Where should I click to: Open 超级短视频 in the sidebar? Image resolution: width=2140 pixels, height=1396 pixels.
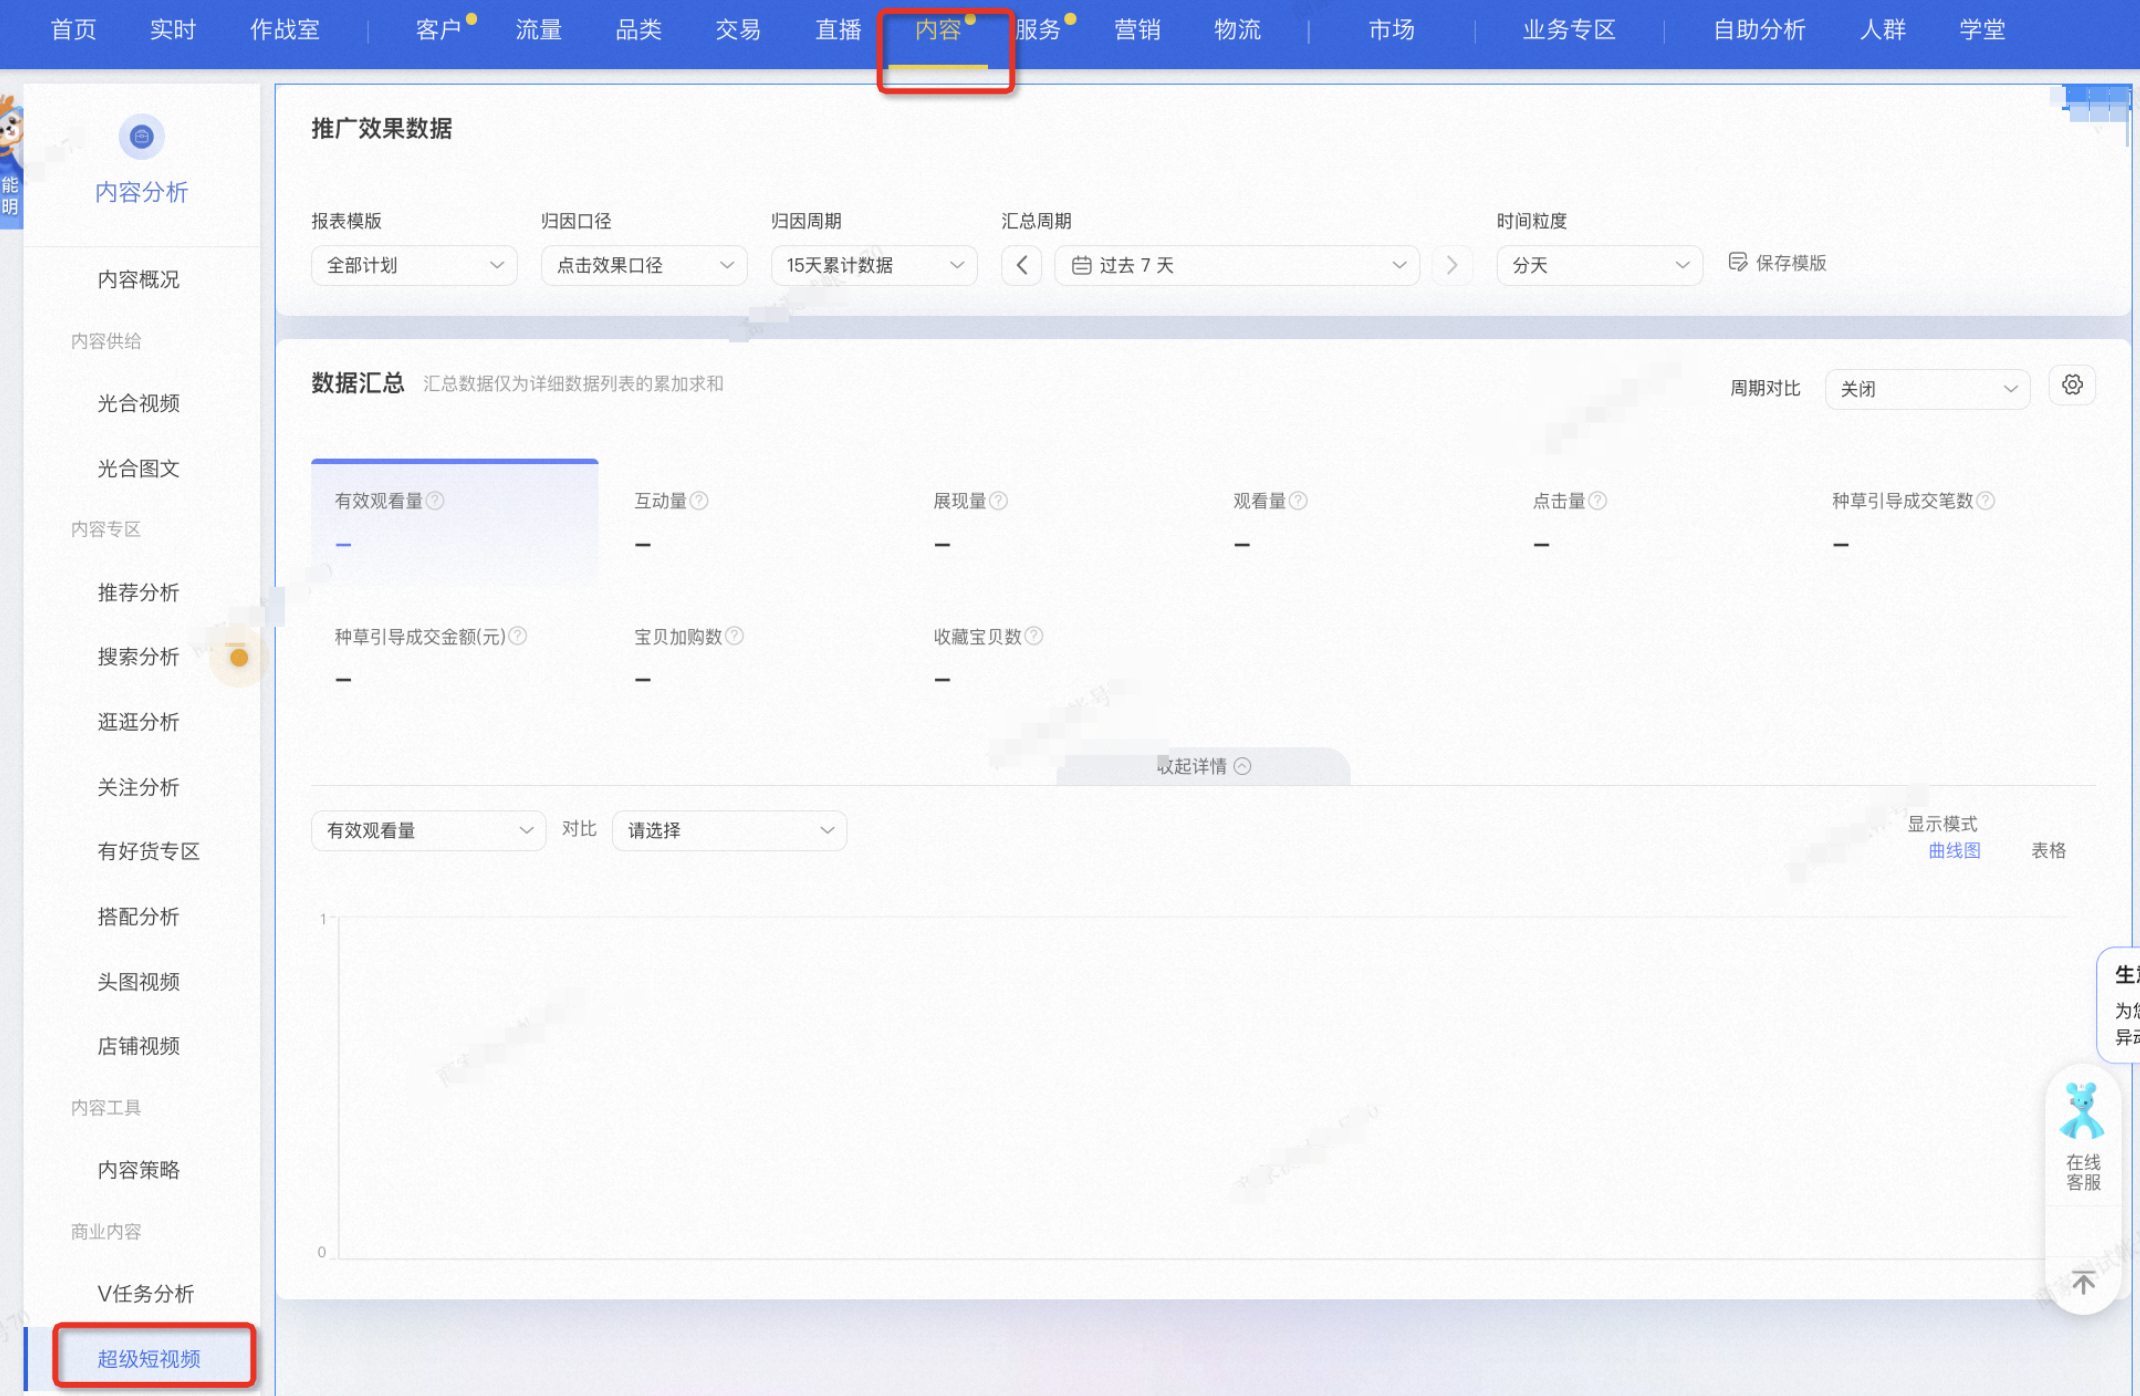[149, 1358]
